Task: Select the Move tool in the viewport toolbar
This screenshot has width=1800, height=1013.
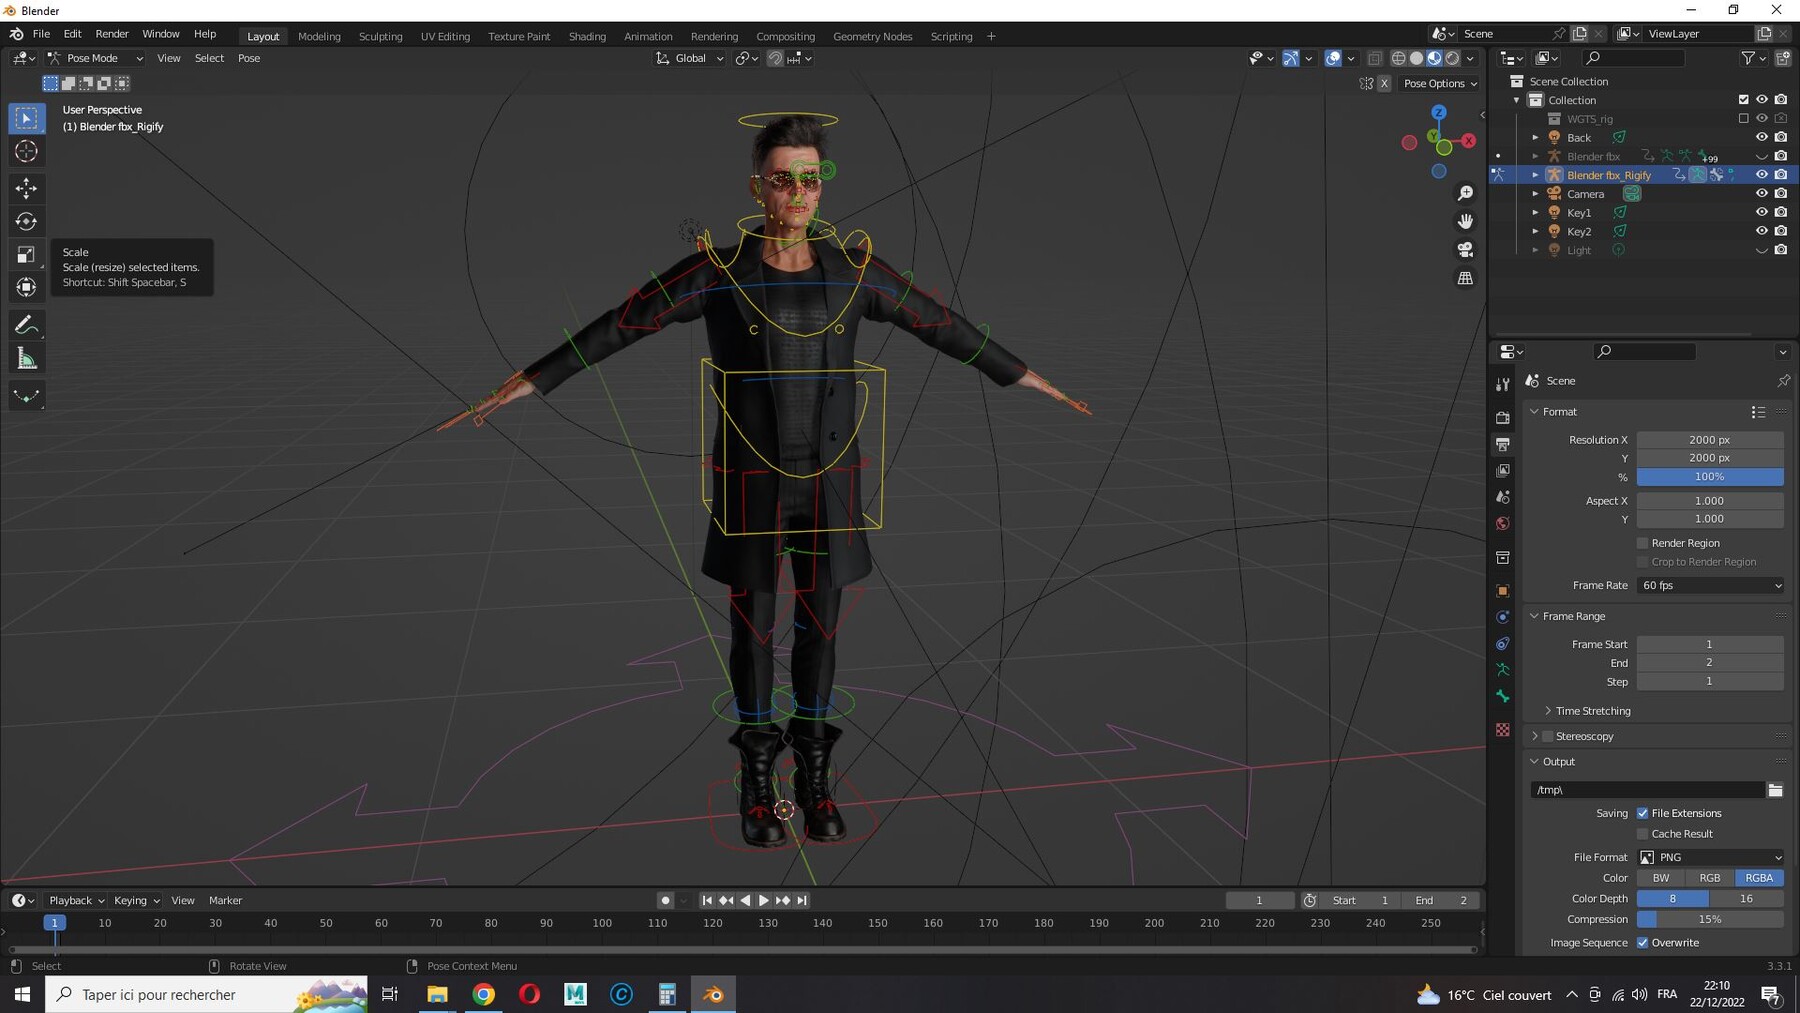Action: 27,188
